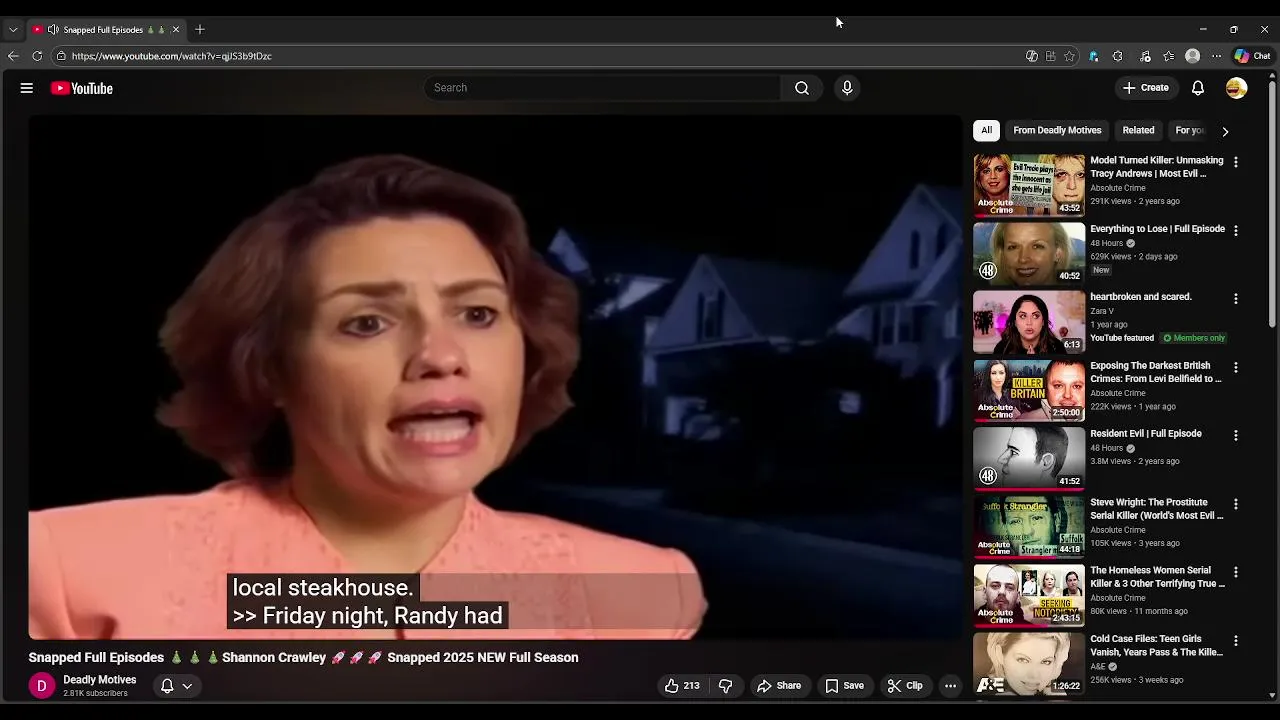Mute the tab via speaker icon

tap(53, 29)
